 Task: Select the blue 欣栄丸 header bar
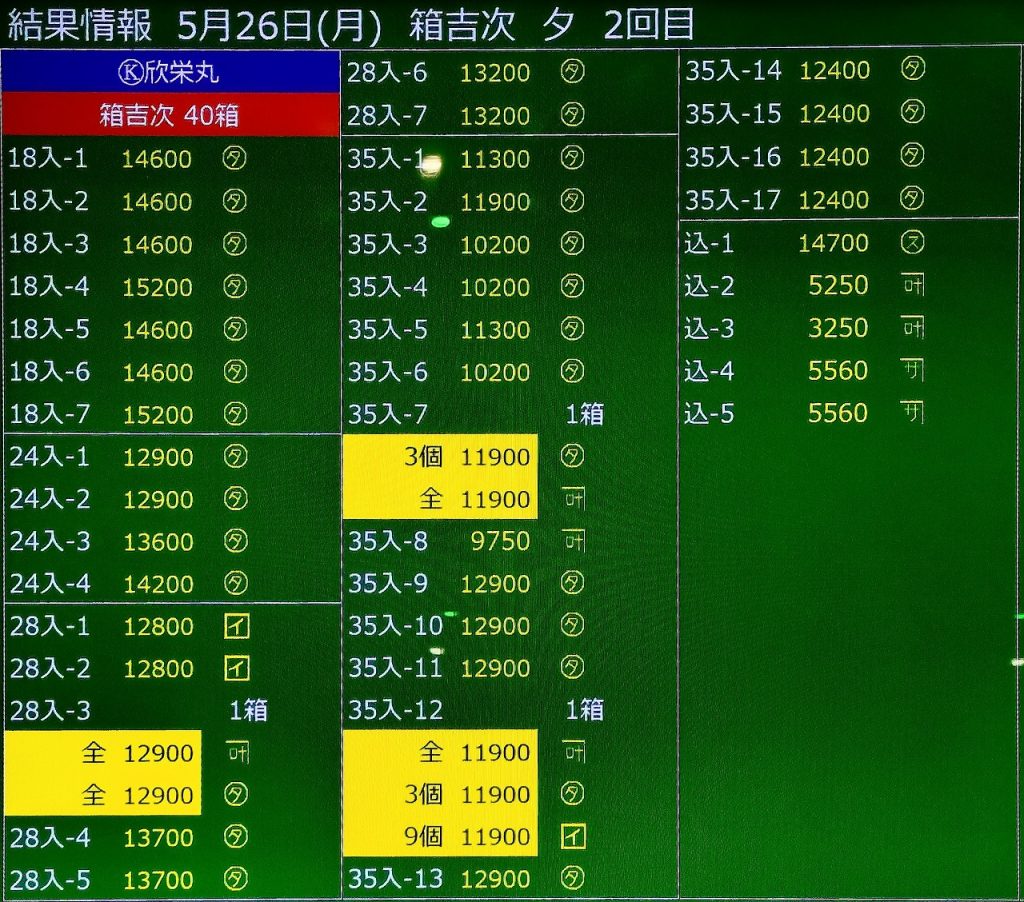pos(171,73)
